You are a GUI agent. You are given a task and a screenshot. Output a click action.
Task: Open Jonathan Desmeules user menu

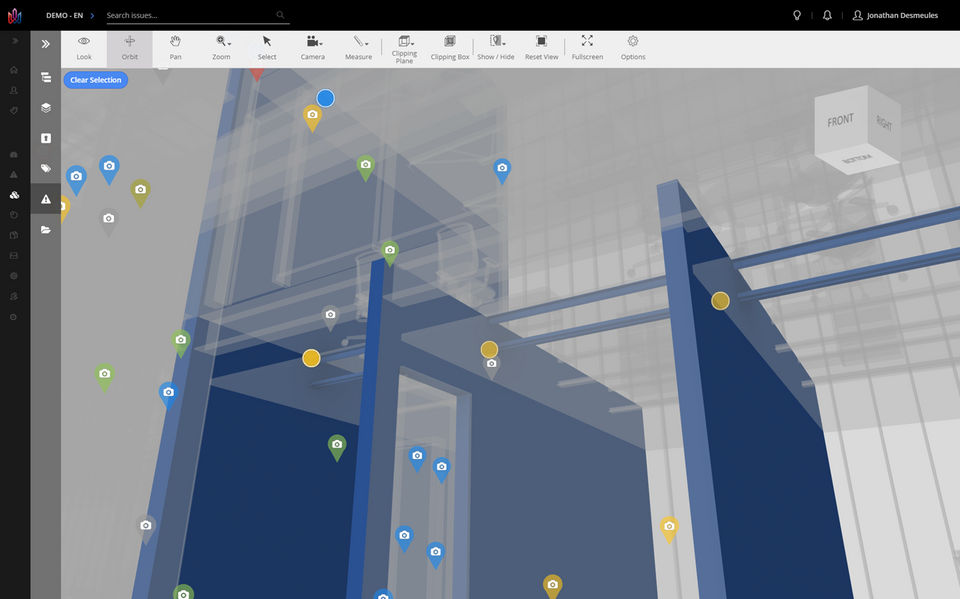coord(895,15)
